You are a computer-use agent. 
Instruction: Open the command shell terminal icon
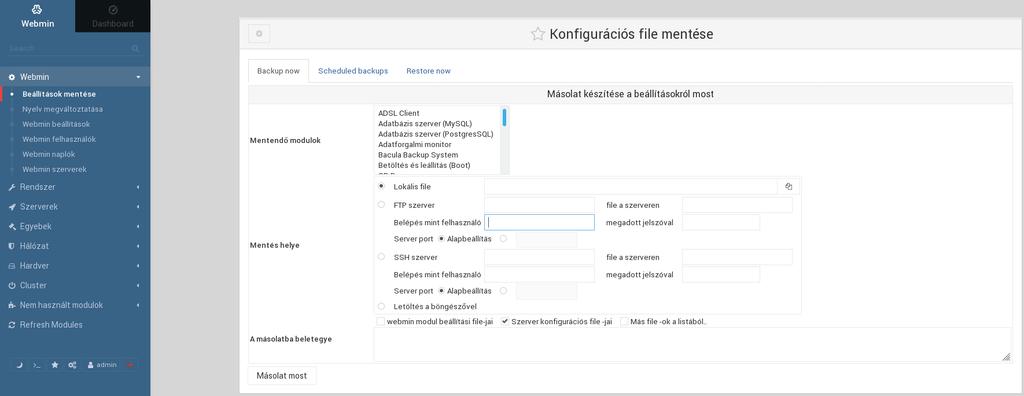click(x=37, y=365)
